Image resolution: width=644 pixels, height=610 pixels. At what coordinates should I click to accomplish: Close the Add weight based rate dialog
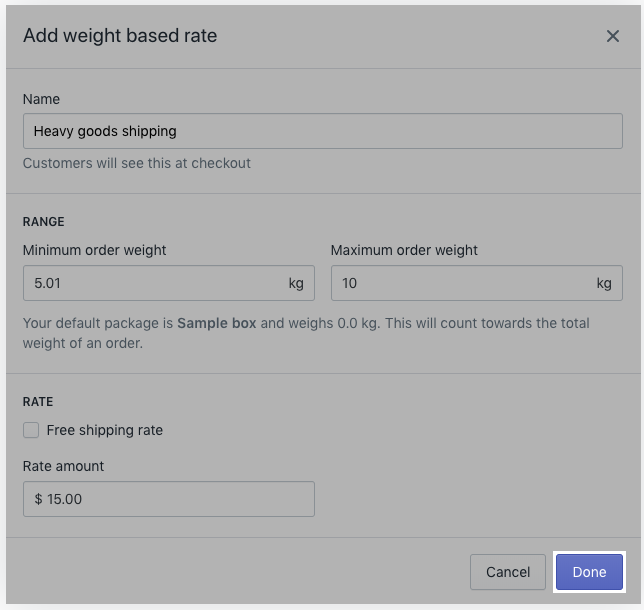(612, 36)
